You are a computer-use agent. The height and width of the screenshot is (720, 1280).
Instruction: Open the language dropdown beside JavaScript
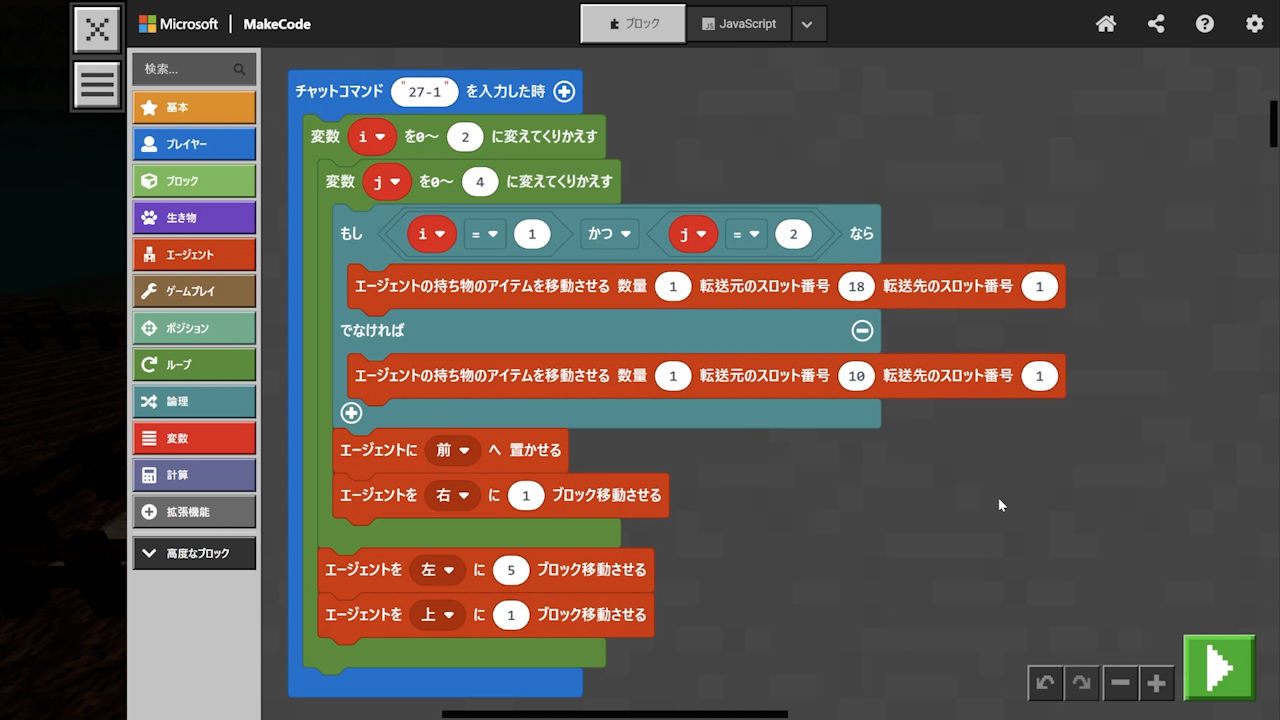(808, 24)
